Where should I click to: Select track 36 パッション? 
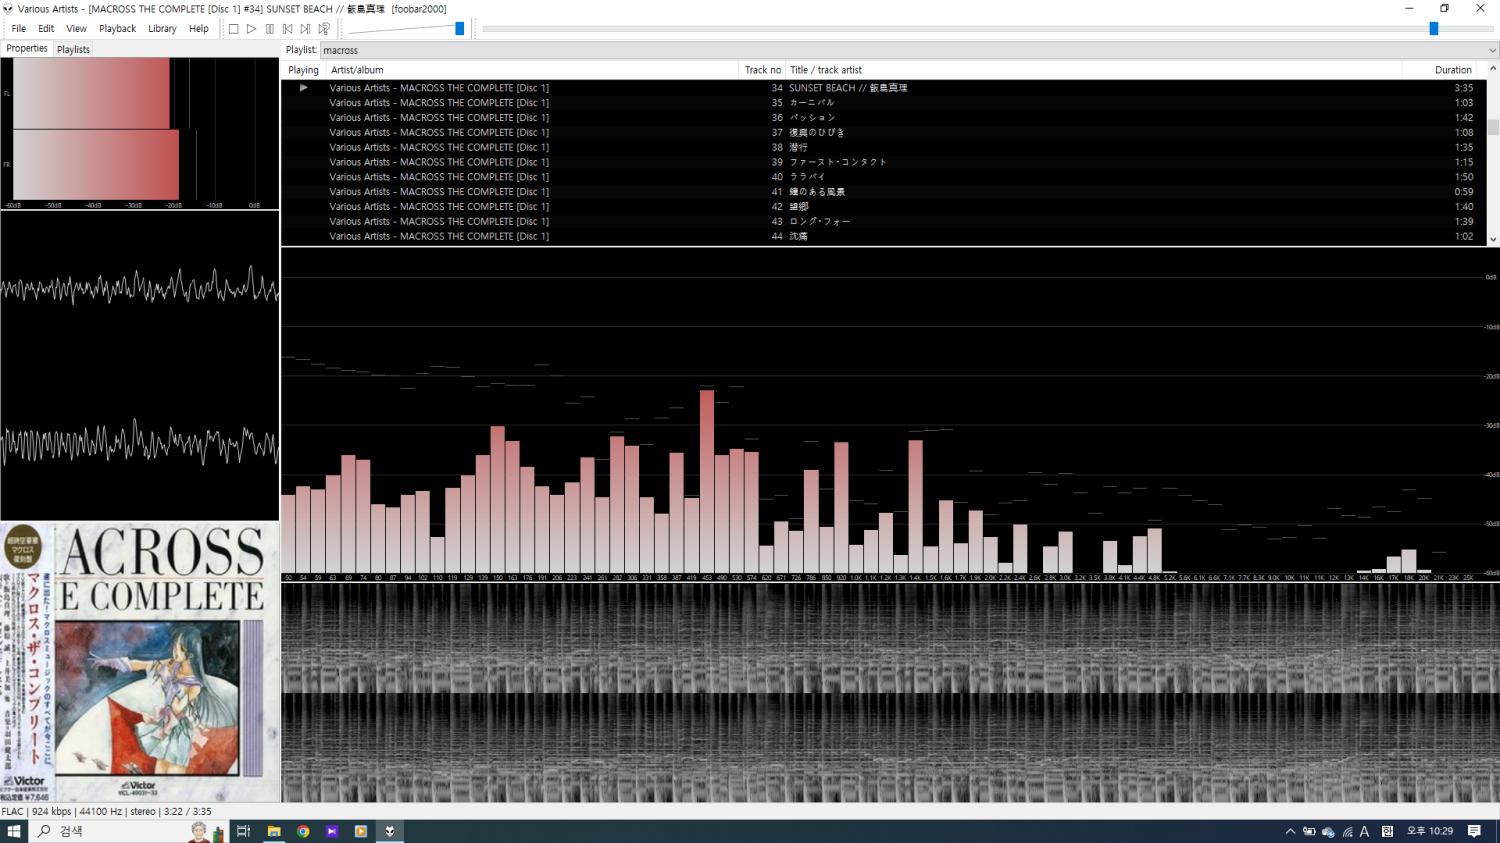pos(883,118)
